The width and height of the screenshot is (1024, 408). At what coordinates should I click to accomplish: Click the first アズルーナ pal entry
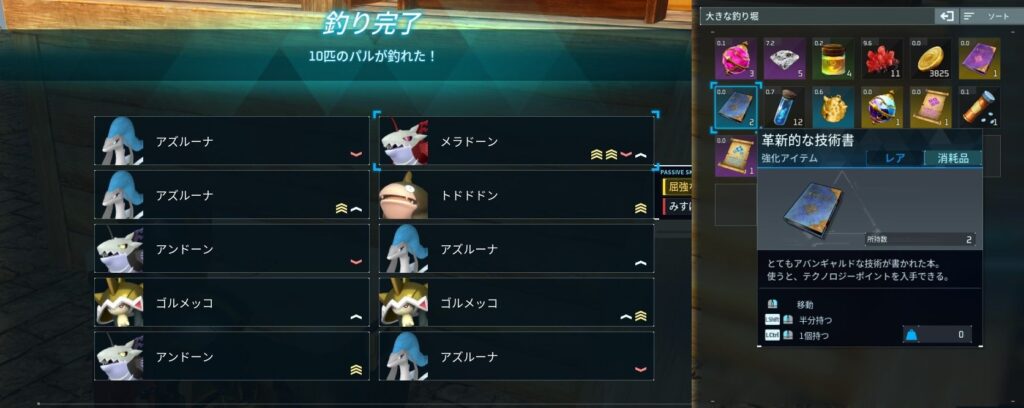pyautogui.click(x=232, y=141)
